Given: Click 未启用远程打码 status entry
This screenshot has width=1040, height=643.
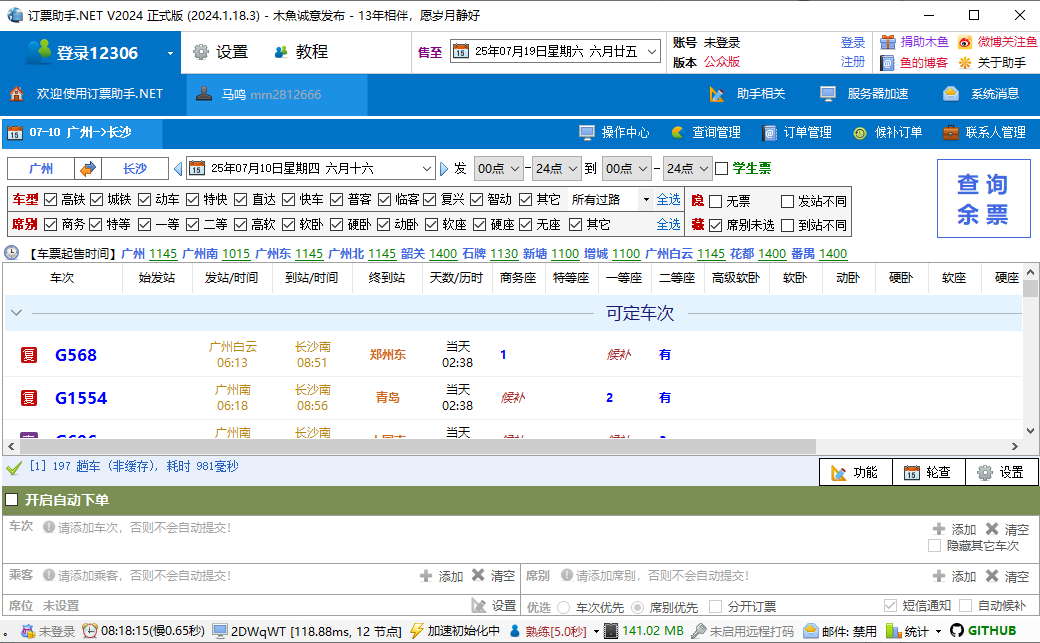Looking at the screenshot, I should pos(742,631).
